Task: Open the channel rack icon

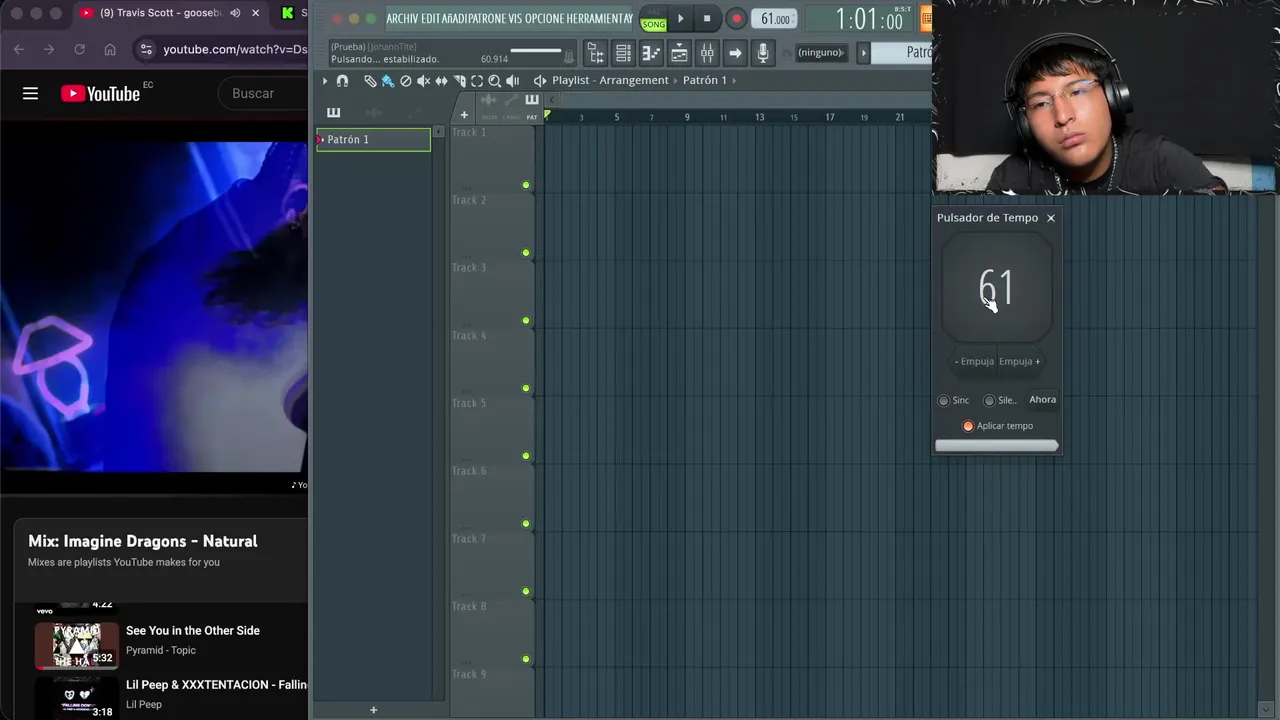Action: click(623, 53)
